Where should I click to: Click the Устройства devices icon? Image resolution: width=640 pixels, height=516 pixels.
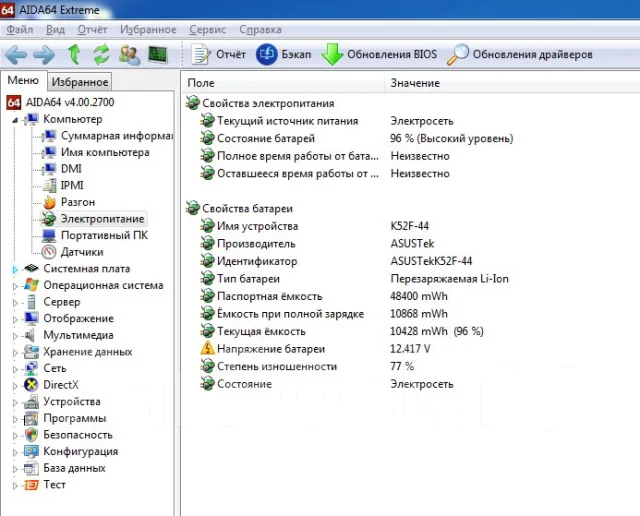coord(31,402)
